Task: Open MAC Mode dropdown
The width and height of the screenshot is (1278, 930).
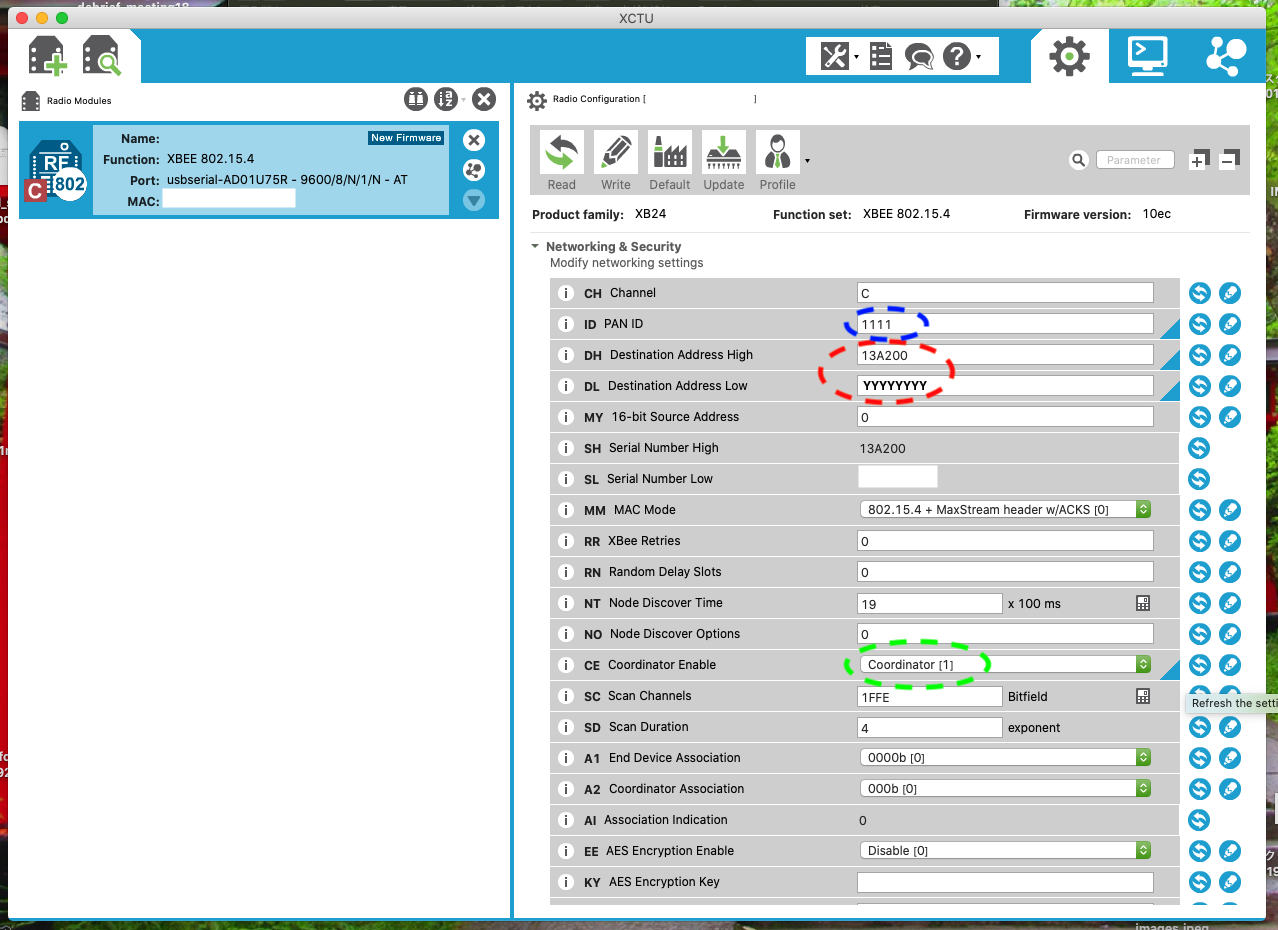Action: [1005, 510]
